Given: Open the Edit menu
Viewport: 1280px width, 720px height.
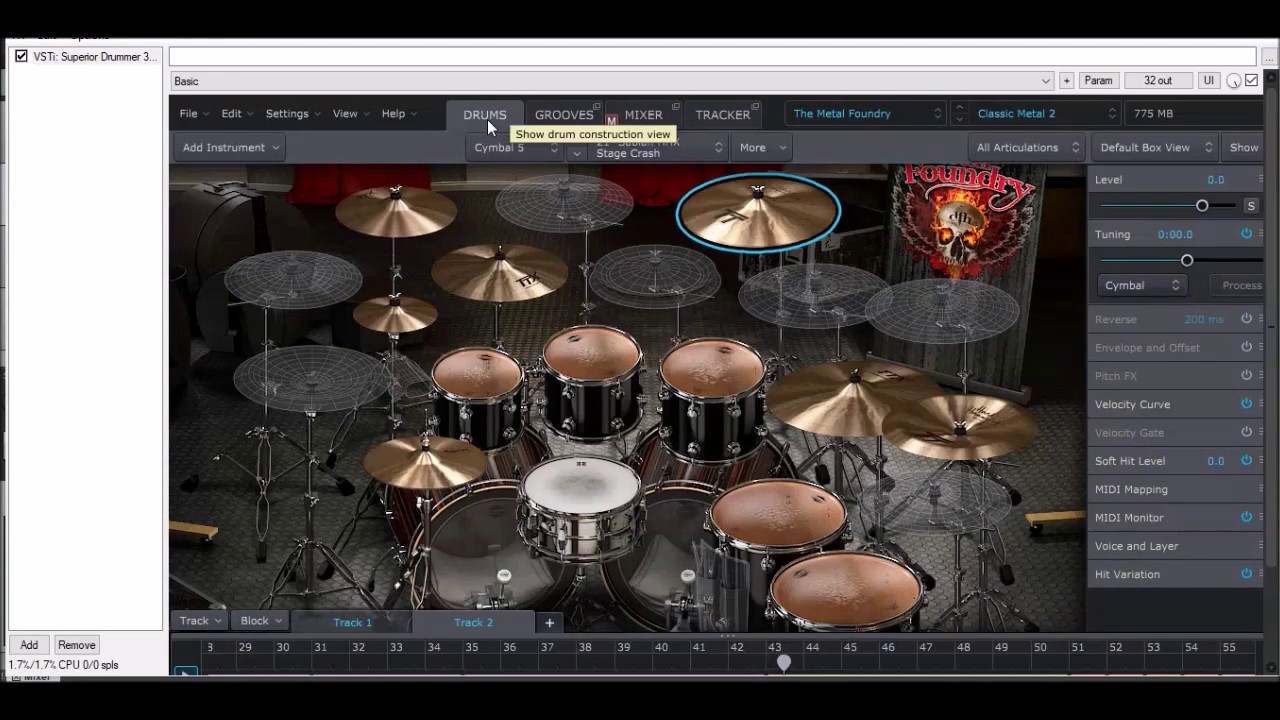Looking at the screenshot, I should (236, 114).
